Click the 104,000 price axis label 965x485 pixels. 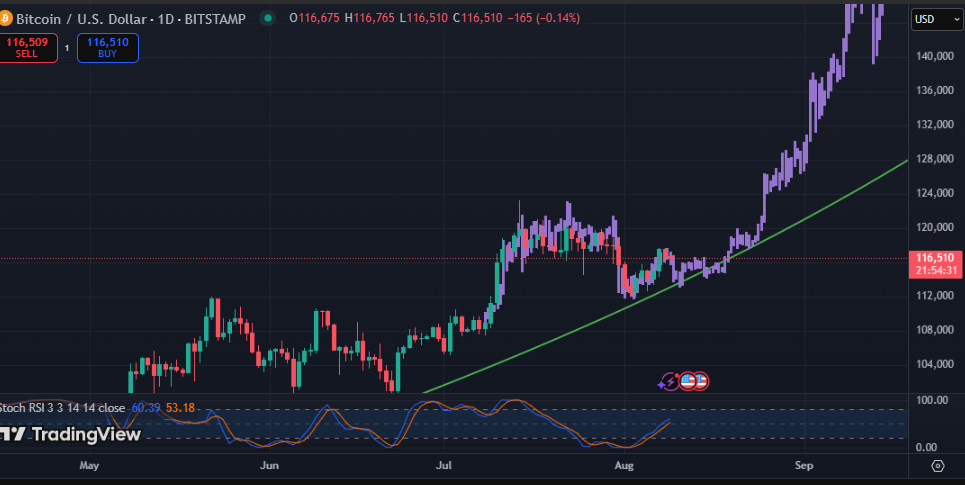(x=935, y=364)
